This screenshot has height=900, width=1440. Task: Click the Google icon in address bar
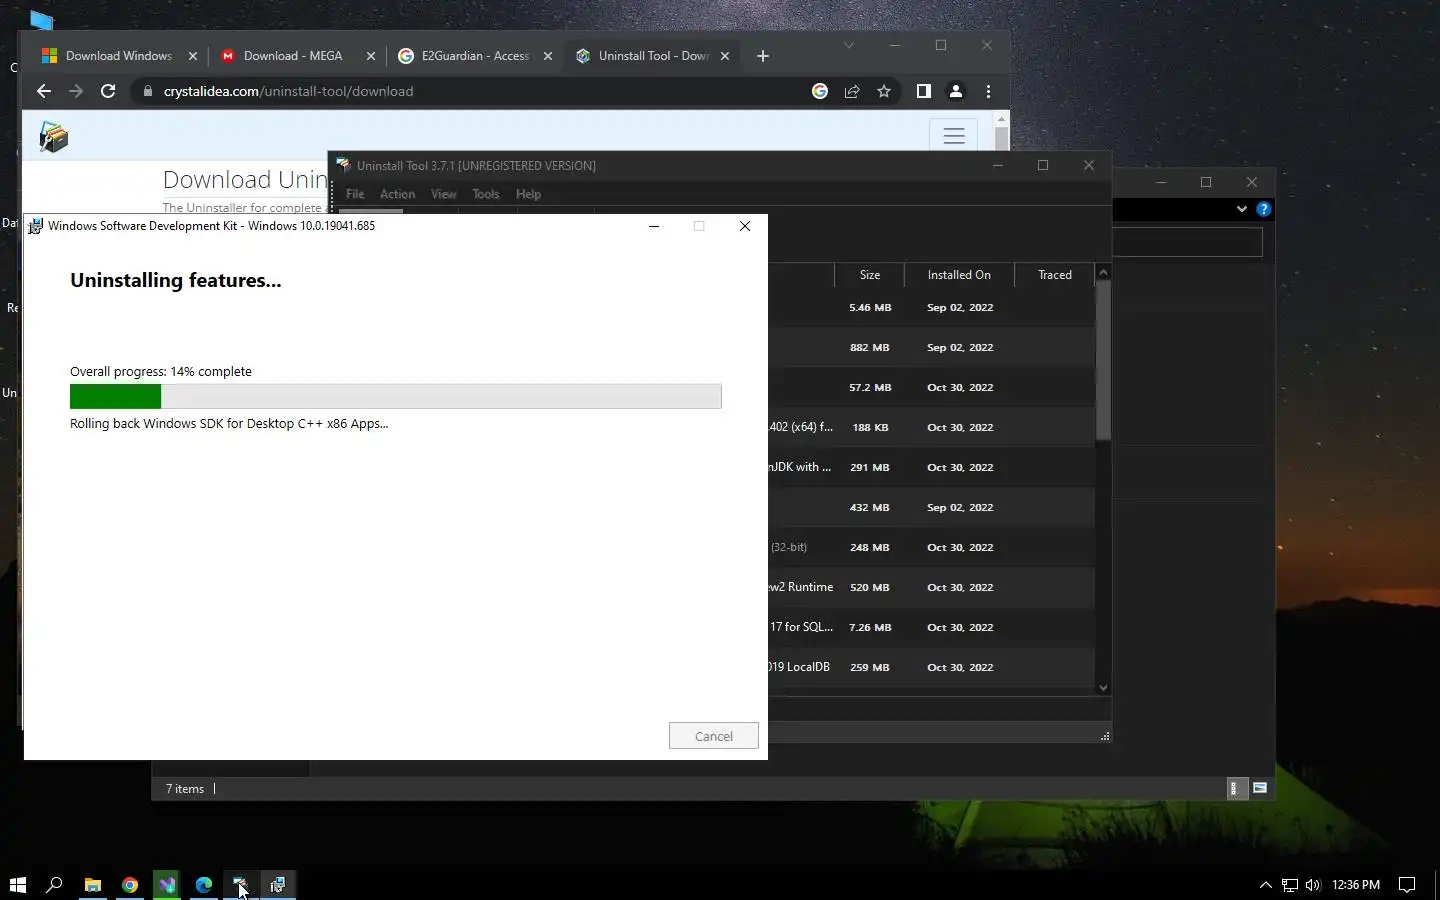point(820,91)
